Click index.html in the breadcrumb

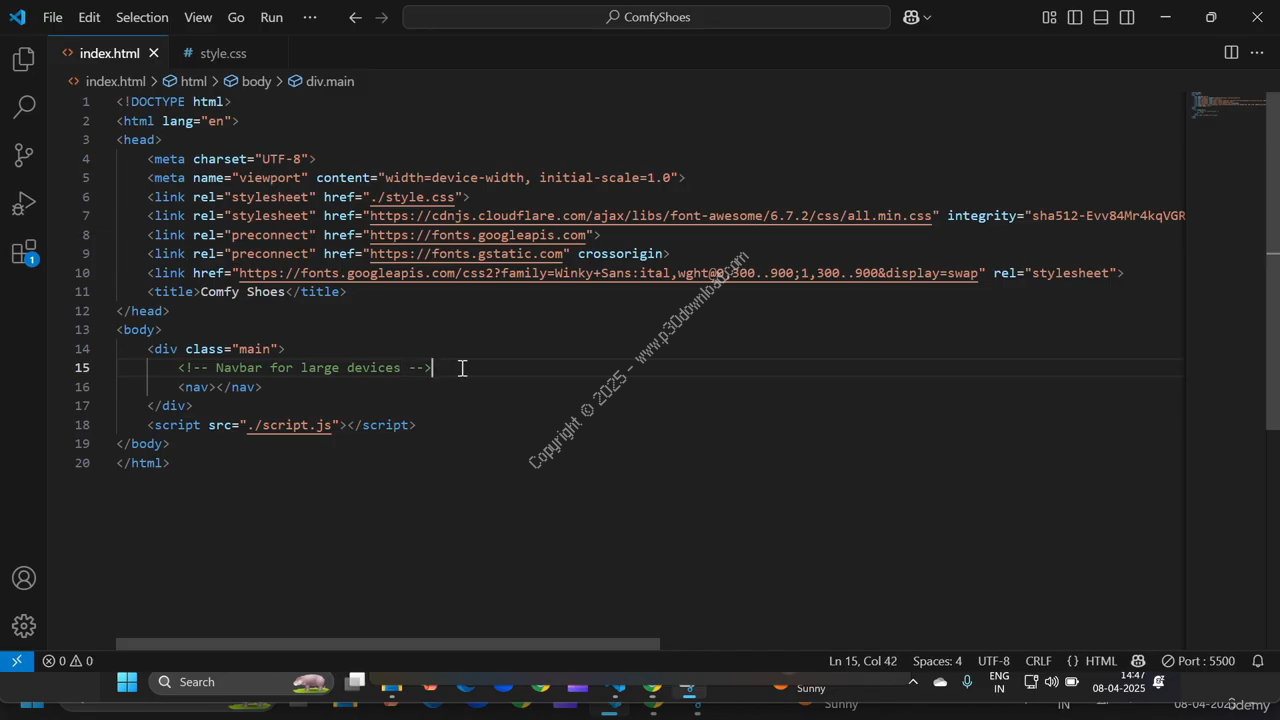[115, 81]
